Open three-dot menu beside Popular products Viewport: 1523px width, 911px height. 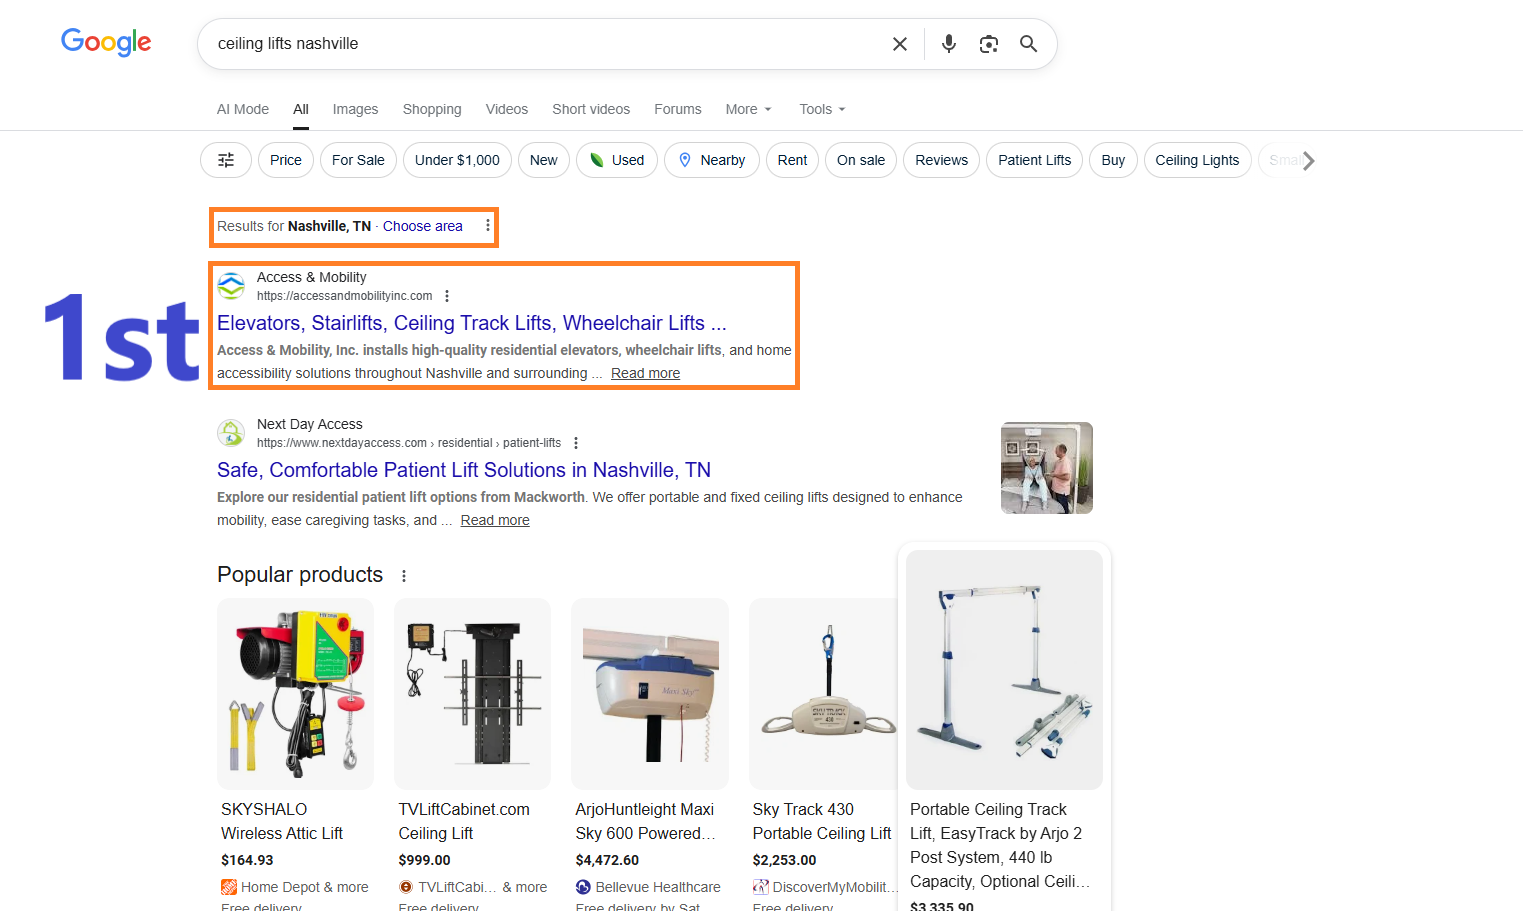404,576
